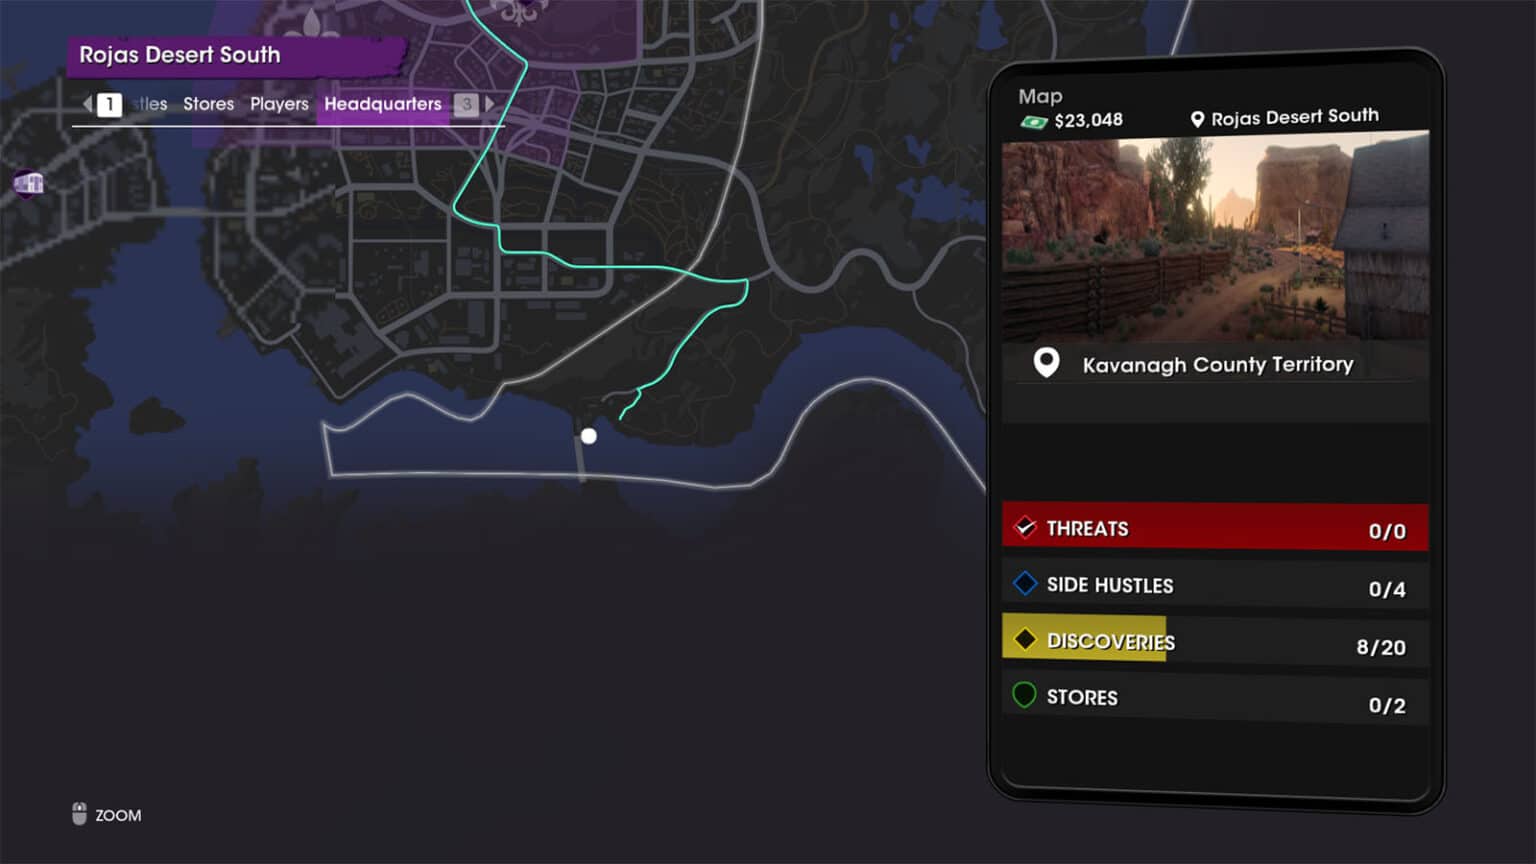Select the Headquarters filter tab
1536x864 pixels.
pos(383,104)
